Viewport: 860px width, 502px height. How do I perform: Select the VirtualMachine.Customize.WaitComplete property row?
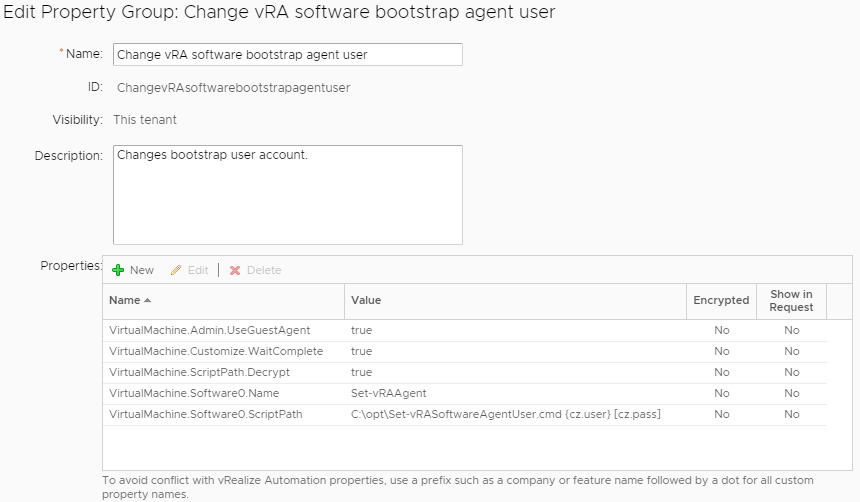216,351
